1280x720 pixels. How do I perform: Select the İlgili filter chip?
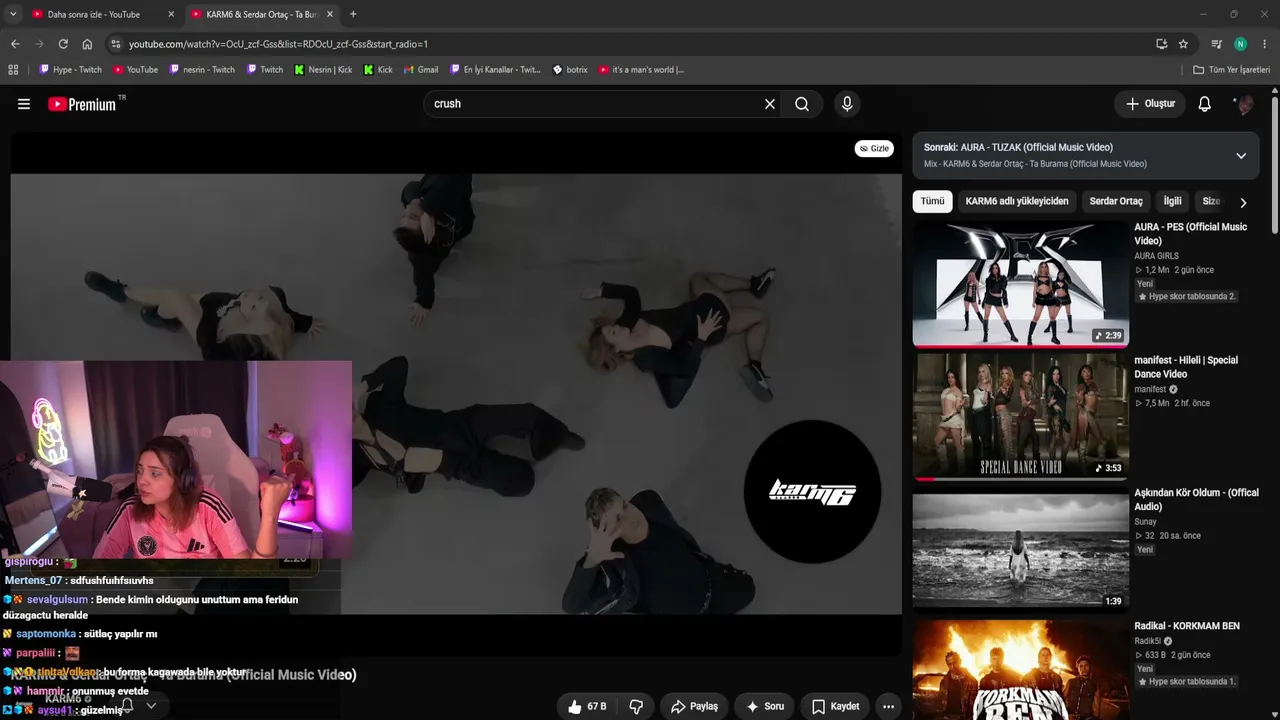1172,201
